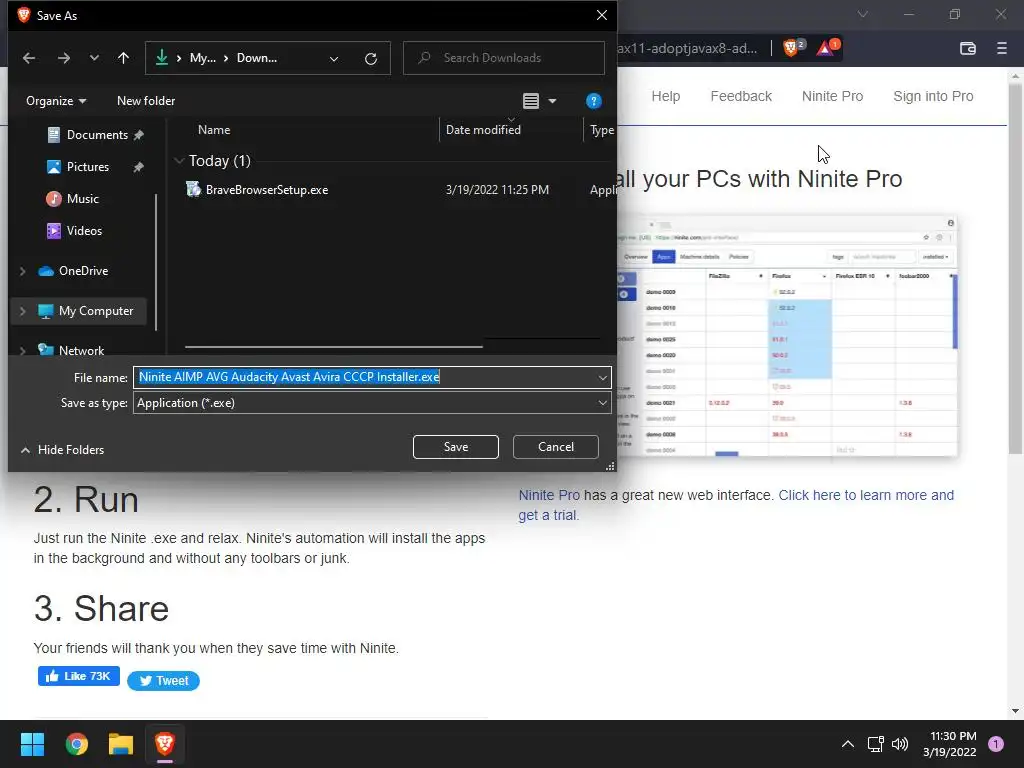1024x768 pixels.
Task: Open network status tray icon
Action: click(875, 744)
